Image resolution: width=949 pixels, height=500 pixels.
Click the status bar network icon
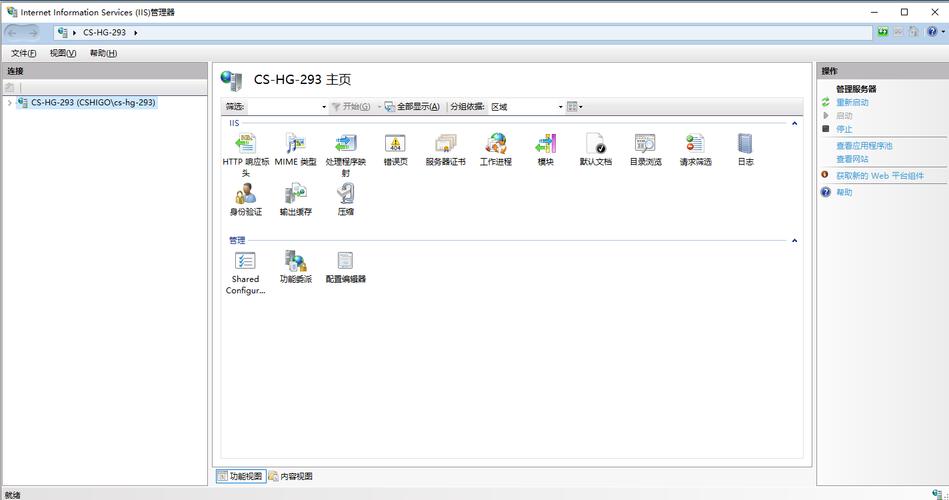(938, 495)
